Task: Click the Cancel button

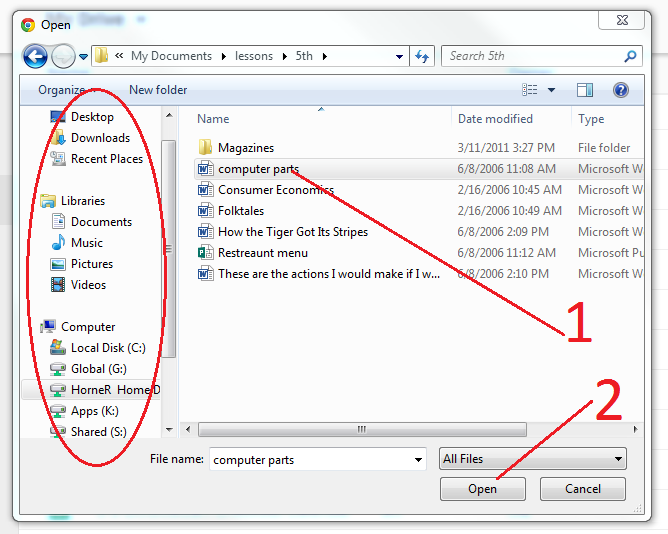Action: pyautogui.click(x=583, y=489)
